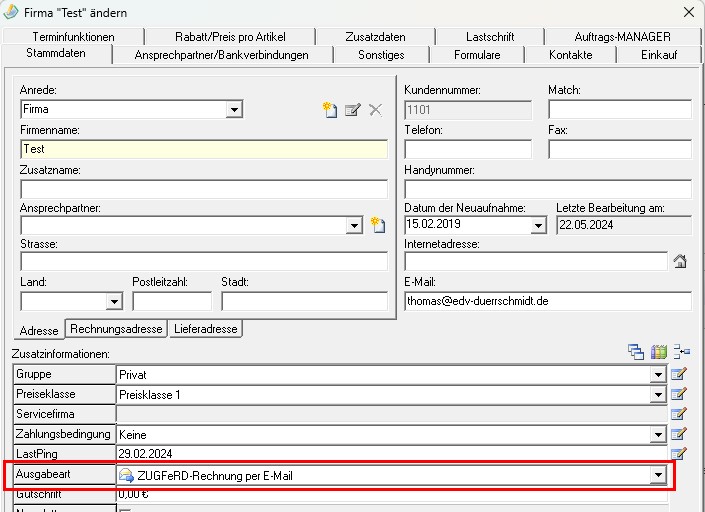This screenshot has width=705, height=512.
Task: Expand the Gruppe dropdown showing Privat
Action: [658, 374]
